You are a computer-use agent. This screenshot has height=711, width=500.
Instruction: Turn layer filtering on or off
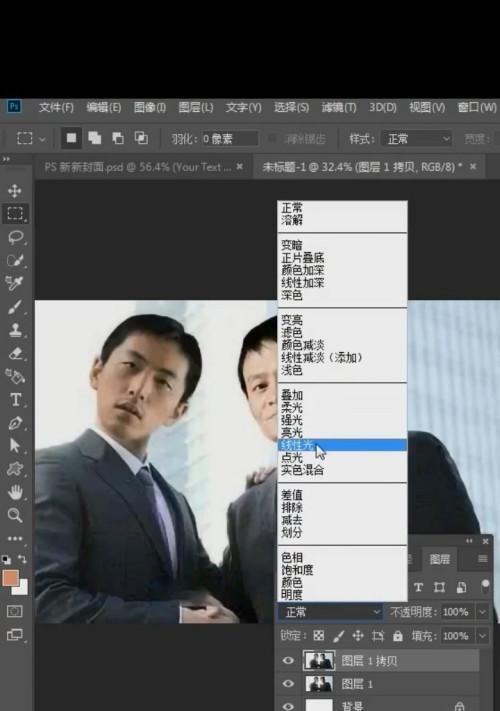click(x=485, y=585)
